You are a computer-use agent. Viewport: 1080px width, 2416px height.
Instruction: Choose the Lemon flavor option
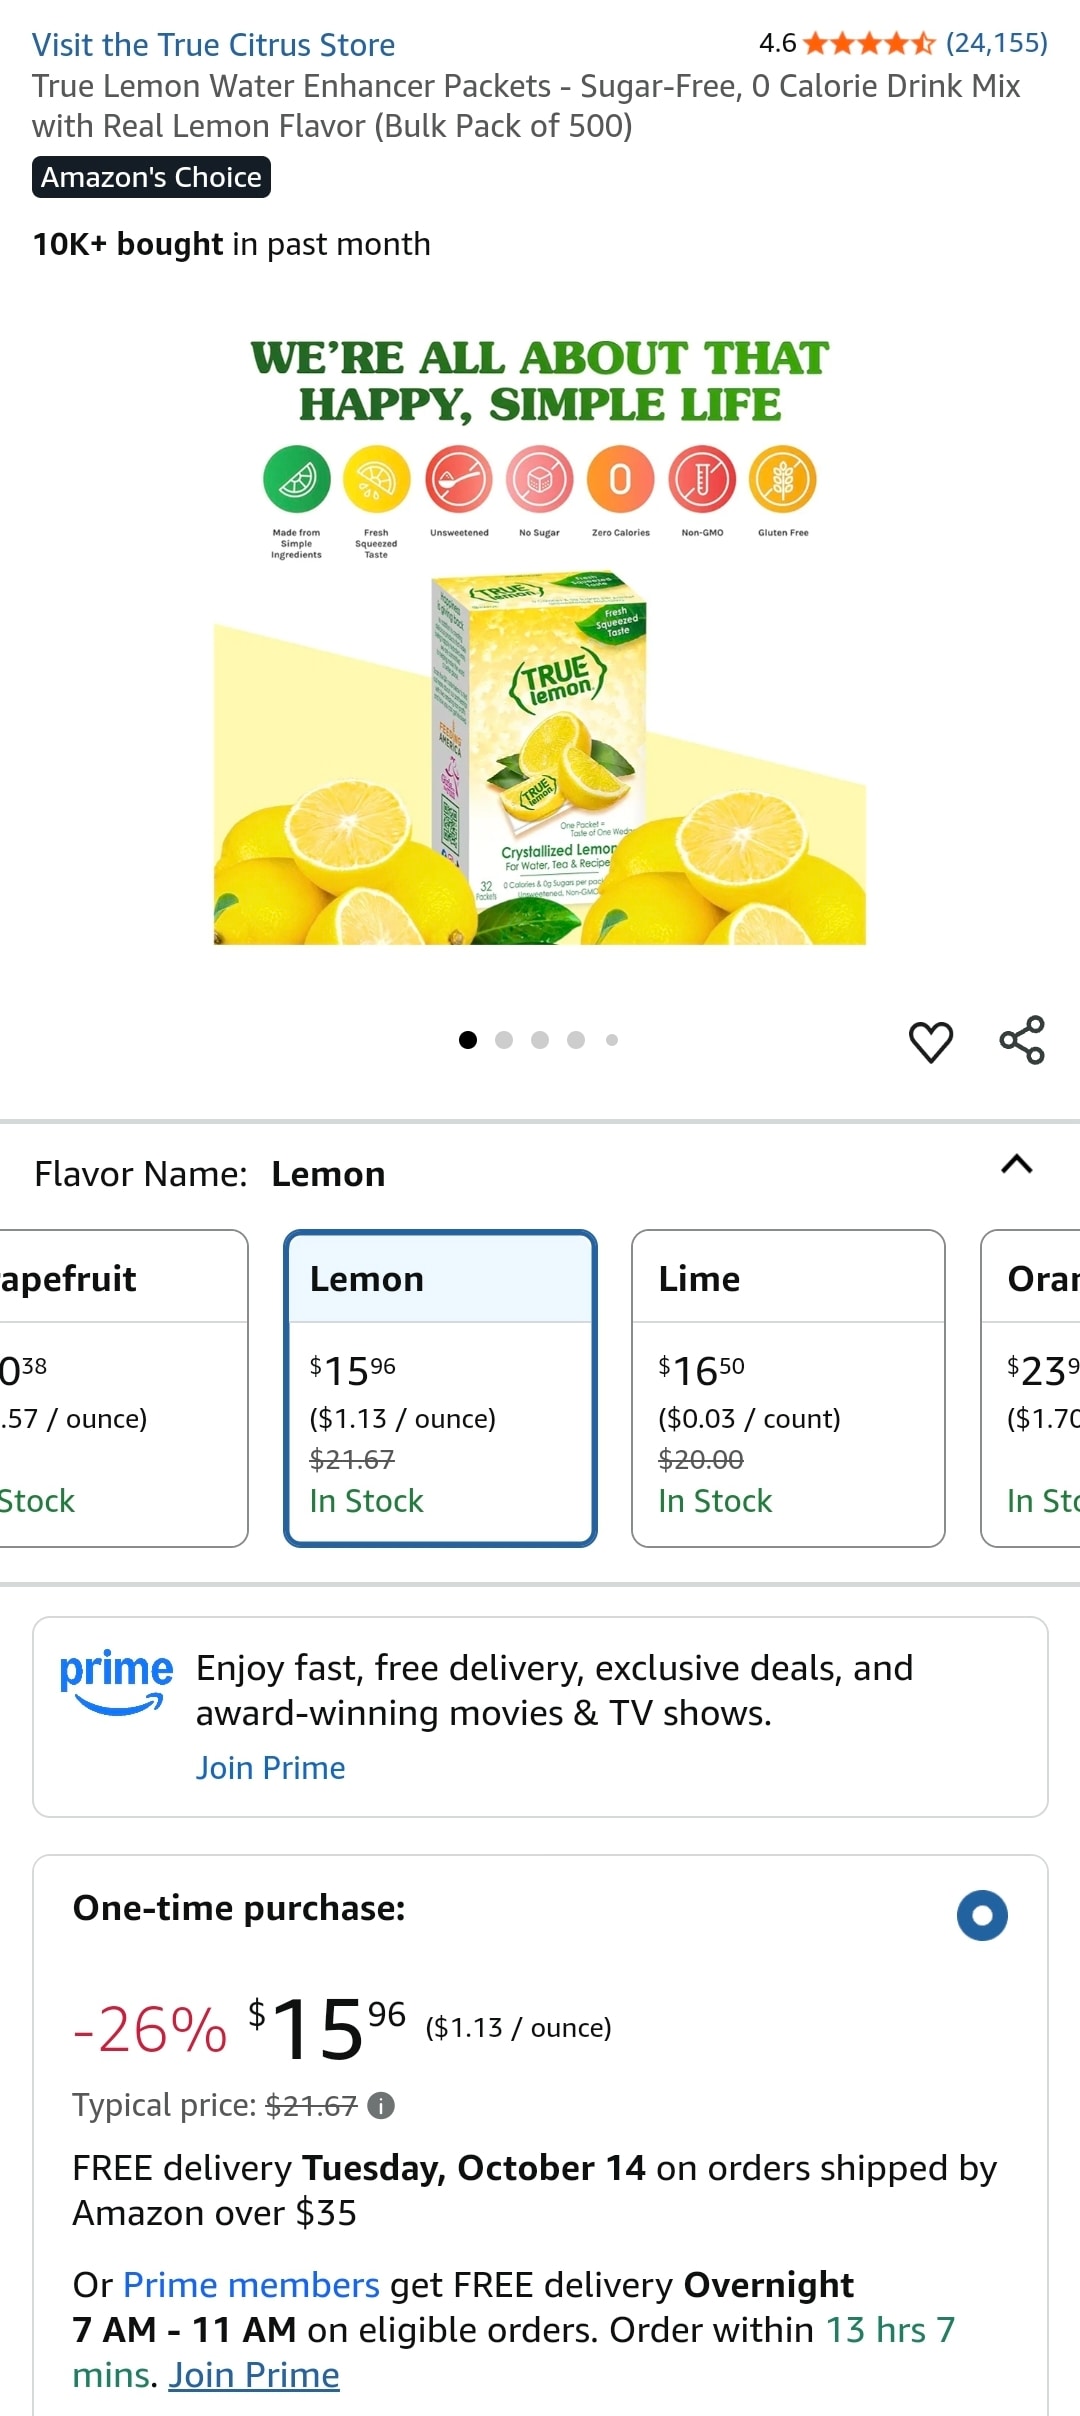tap(440, 1388)
